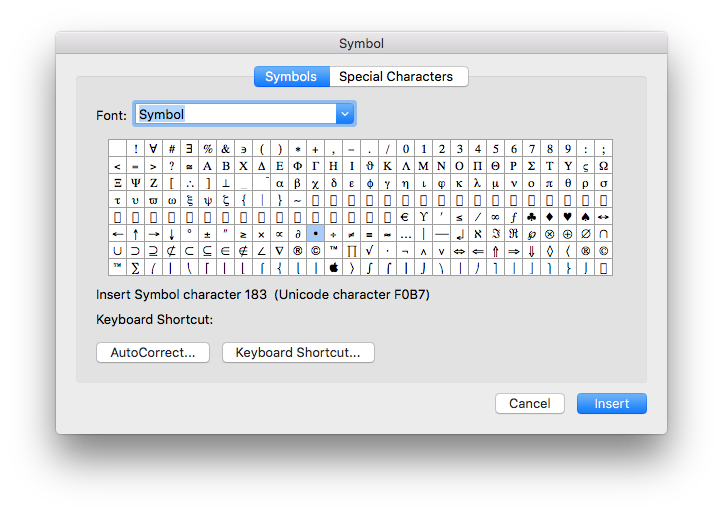Screen dimensions: 723x514
Task: Select the there-exists ∃ symbol
Action: (190, 148)
